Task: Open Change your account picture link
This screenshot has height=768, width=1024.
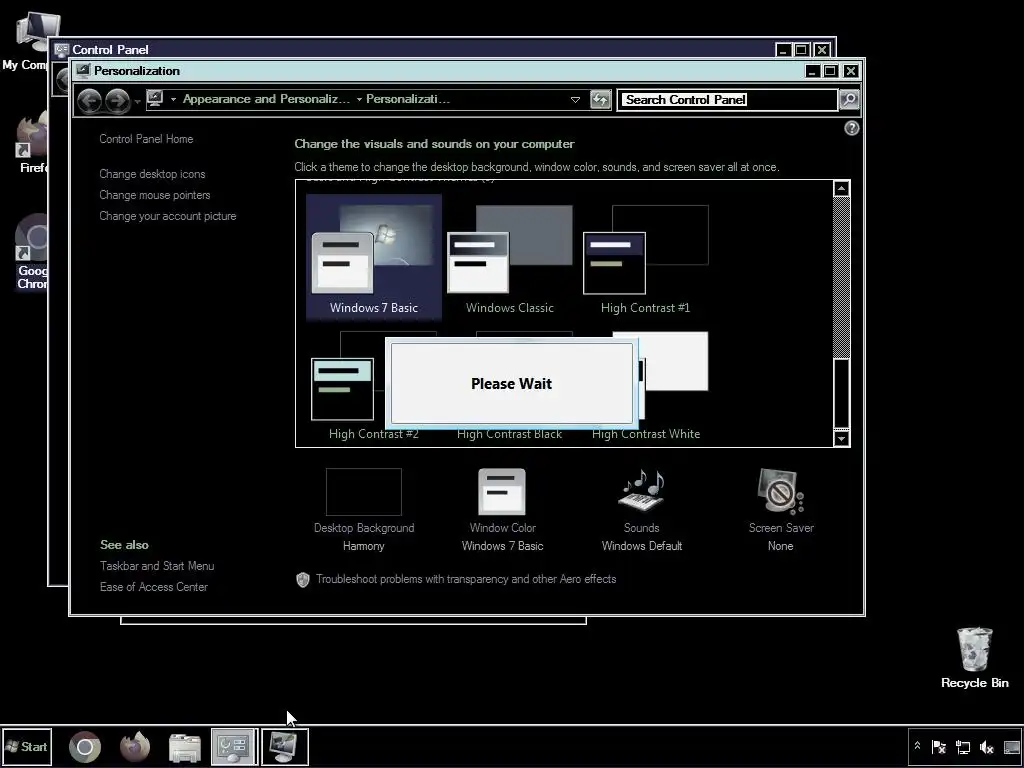Action: (168, 216)
